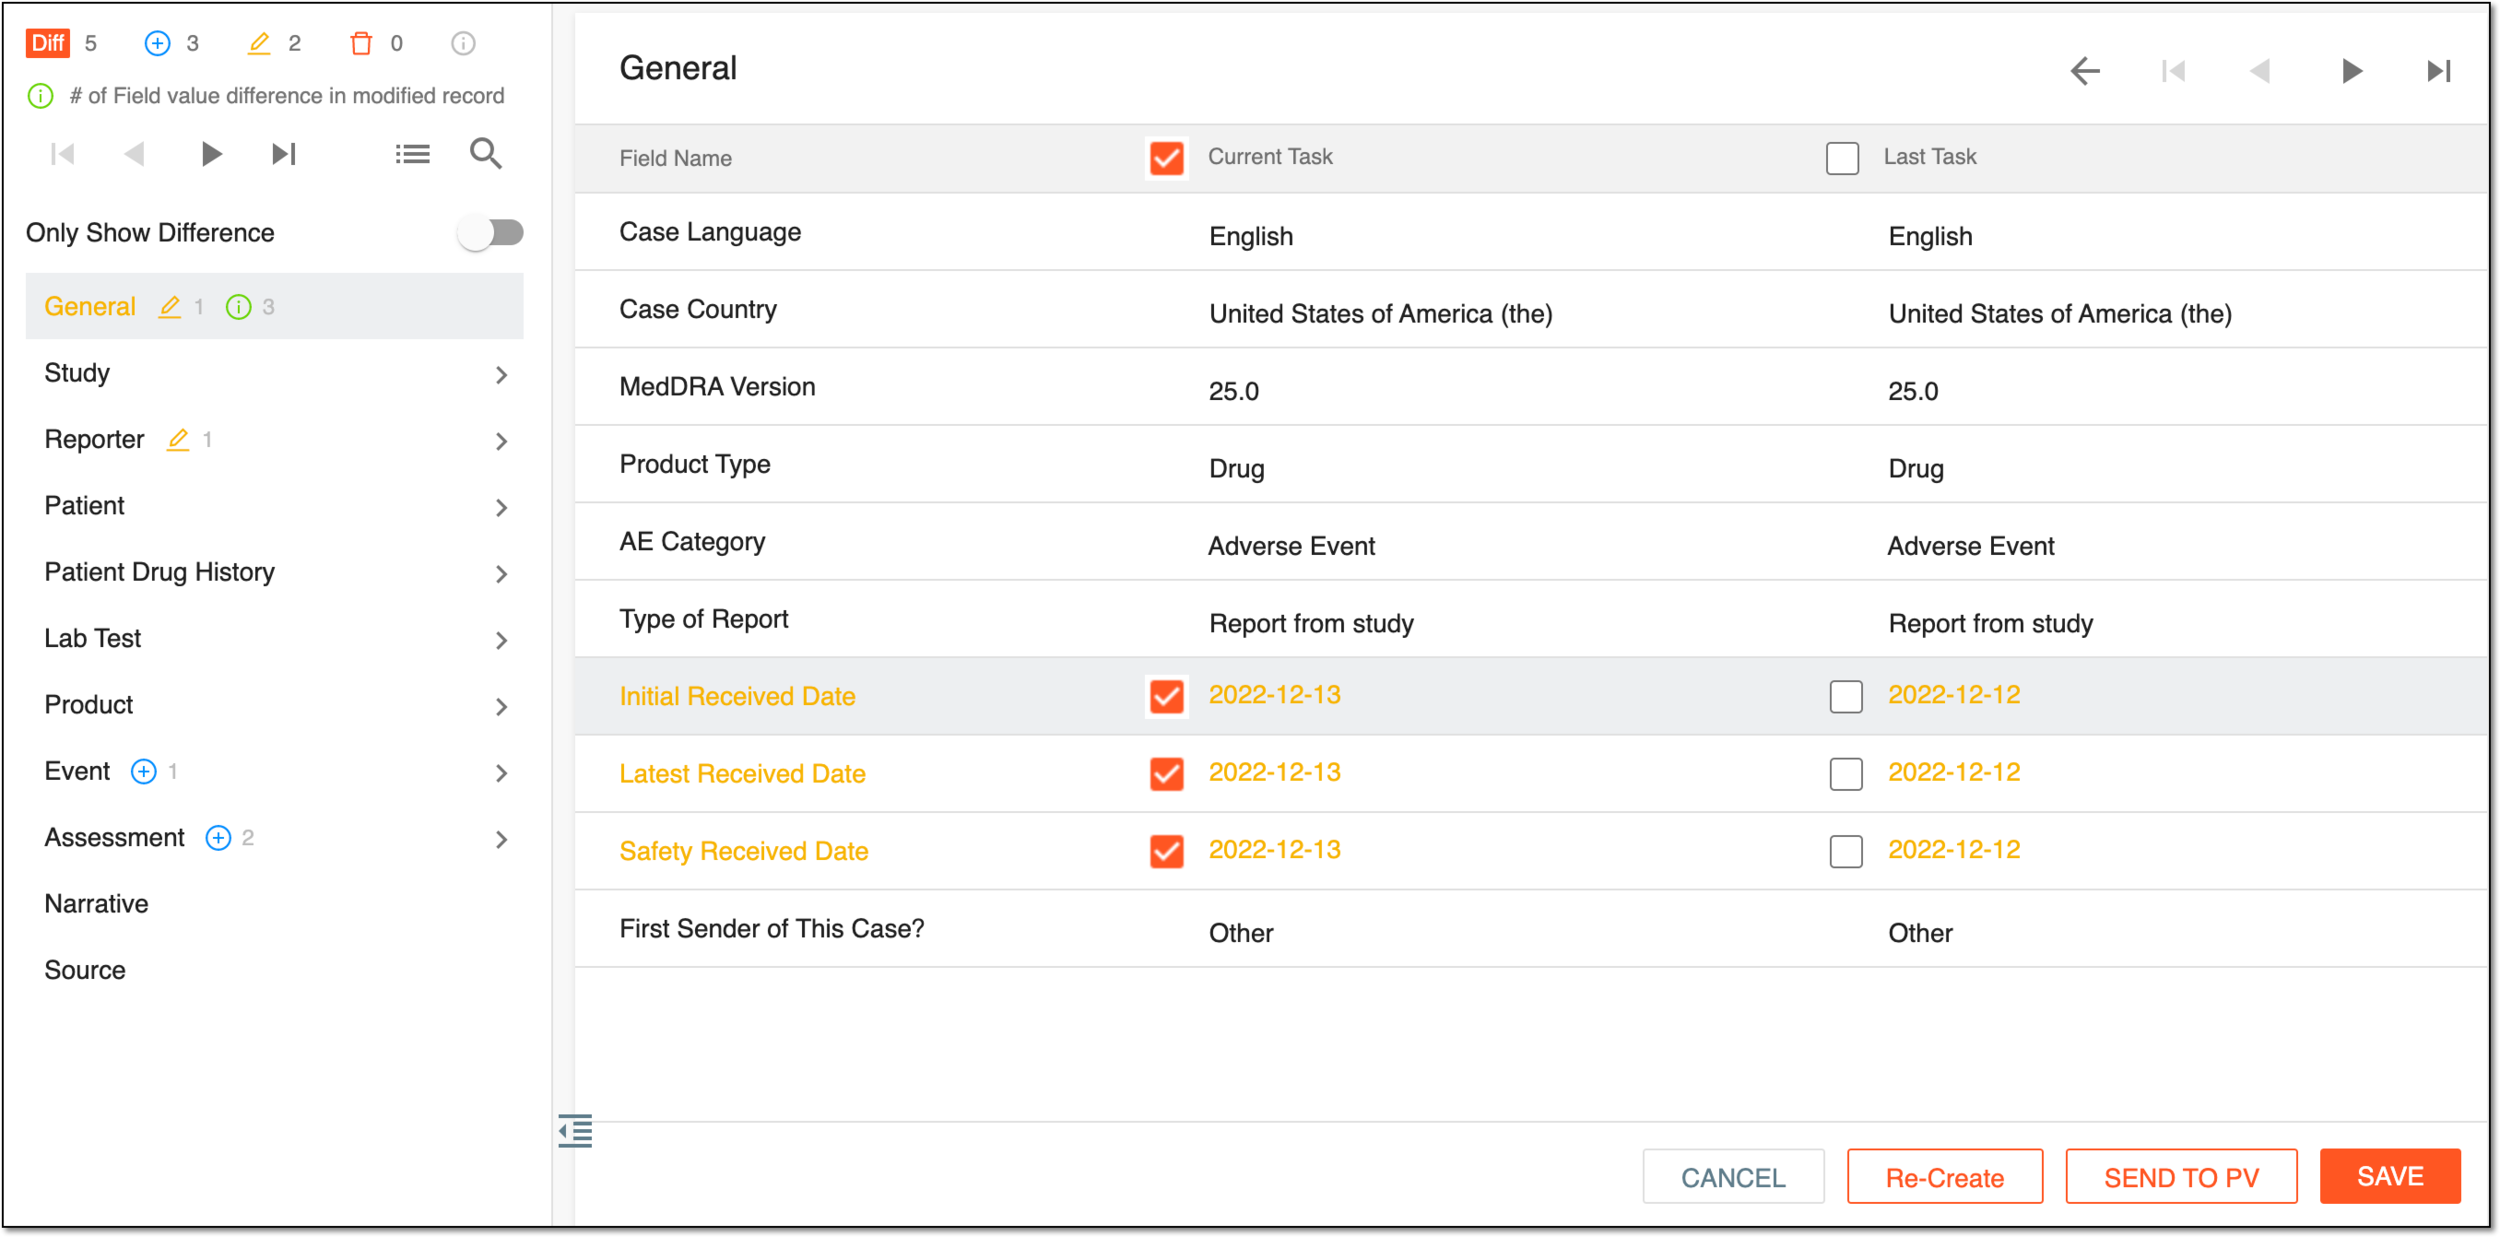
Task: Expand the Lab Test section chevron
Action: tap(502, 640)
